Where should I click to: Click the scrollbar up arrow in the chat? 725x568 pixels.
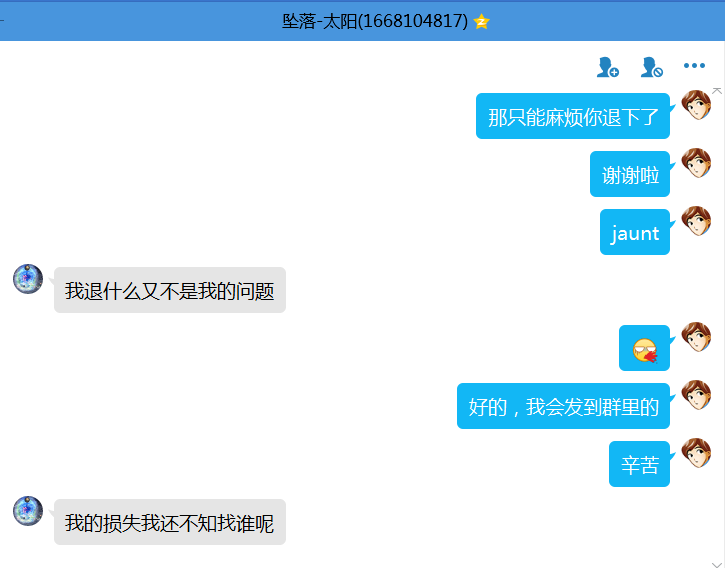[x=716, y=91]
